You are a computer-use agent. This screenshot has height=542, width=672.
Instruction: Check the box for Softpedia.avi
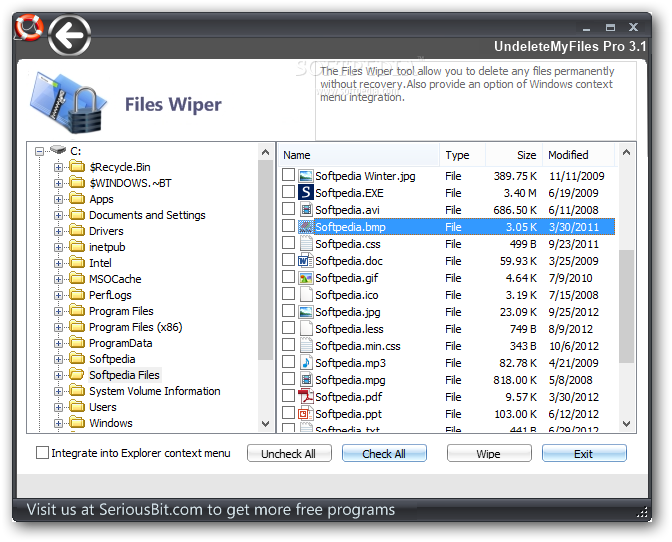(288, 209)
